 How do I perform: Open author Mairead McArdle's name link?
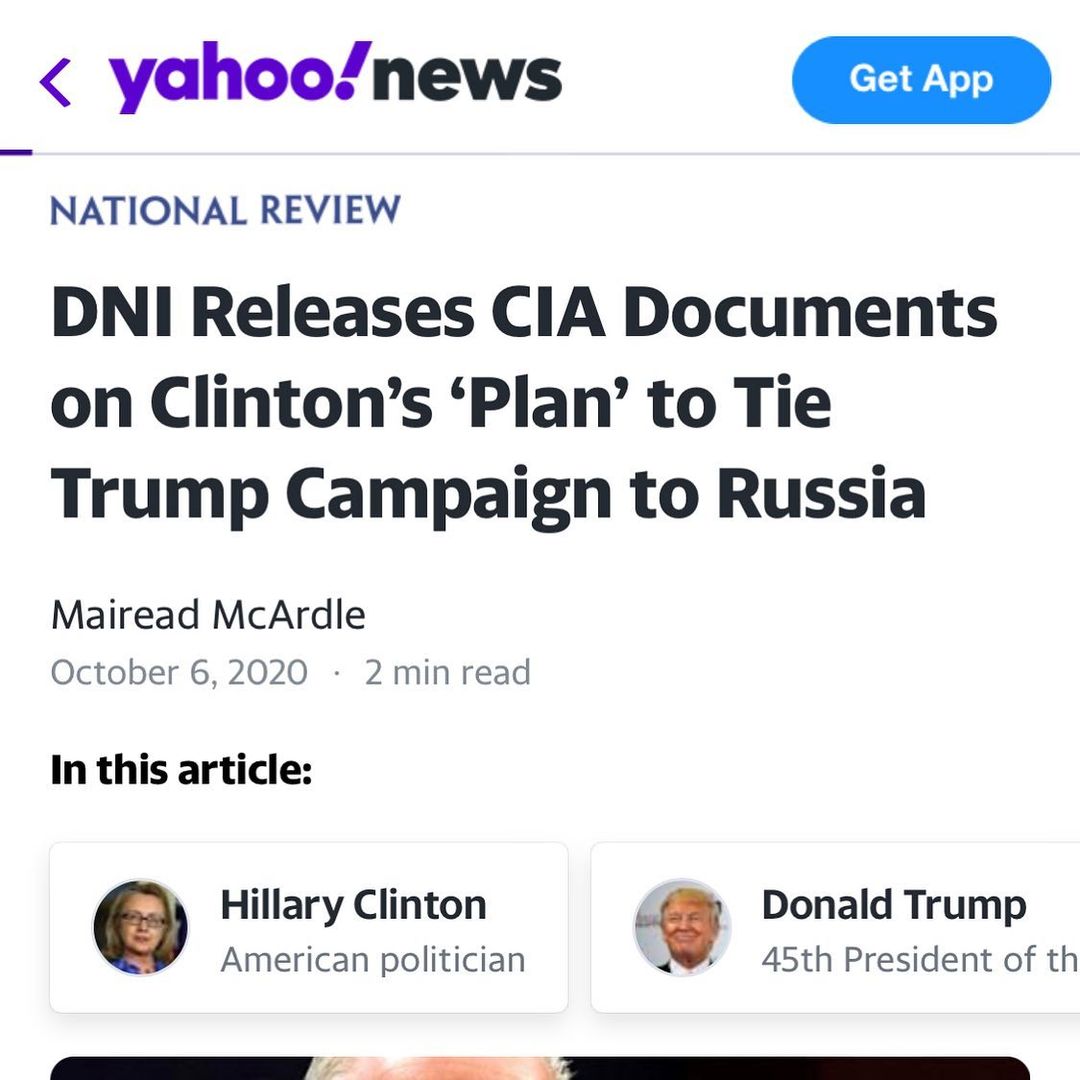[208, 614]
